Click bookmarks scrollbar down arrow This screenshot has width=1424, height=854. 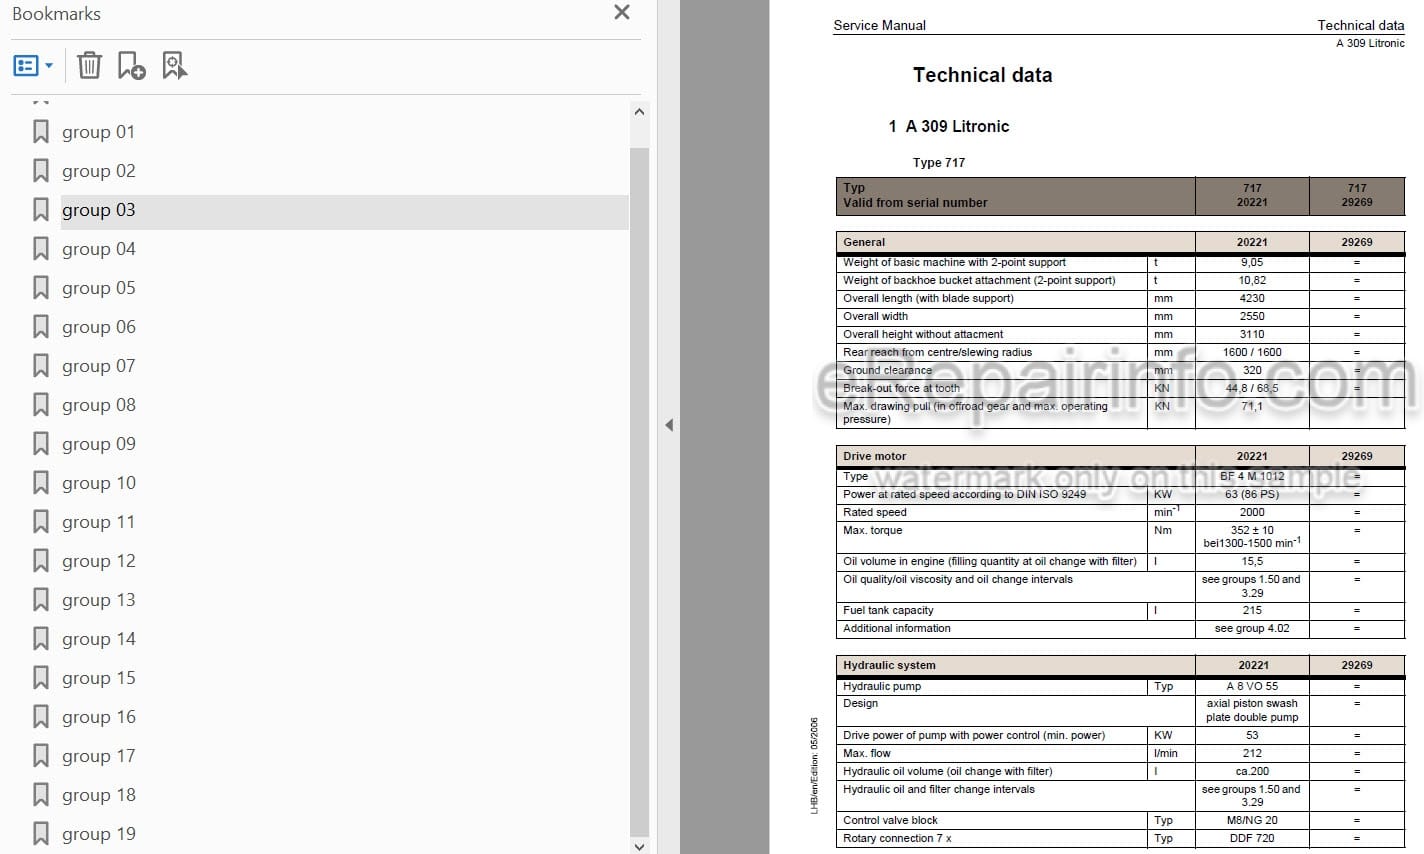pos(640,846)
